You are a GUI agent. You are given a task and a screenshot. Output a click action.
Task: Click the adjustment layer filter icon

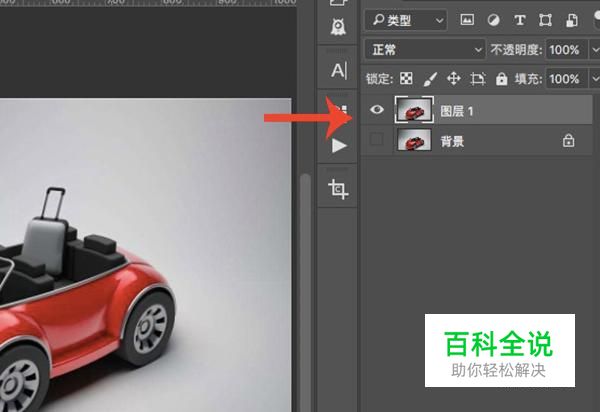point(492,20)
